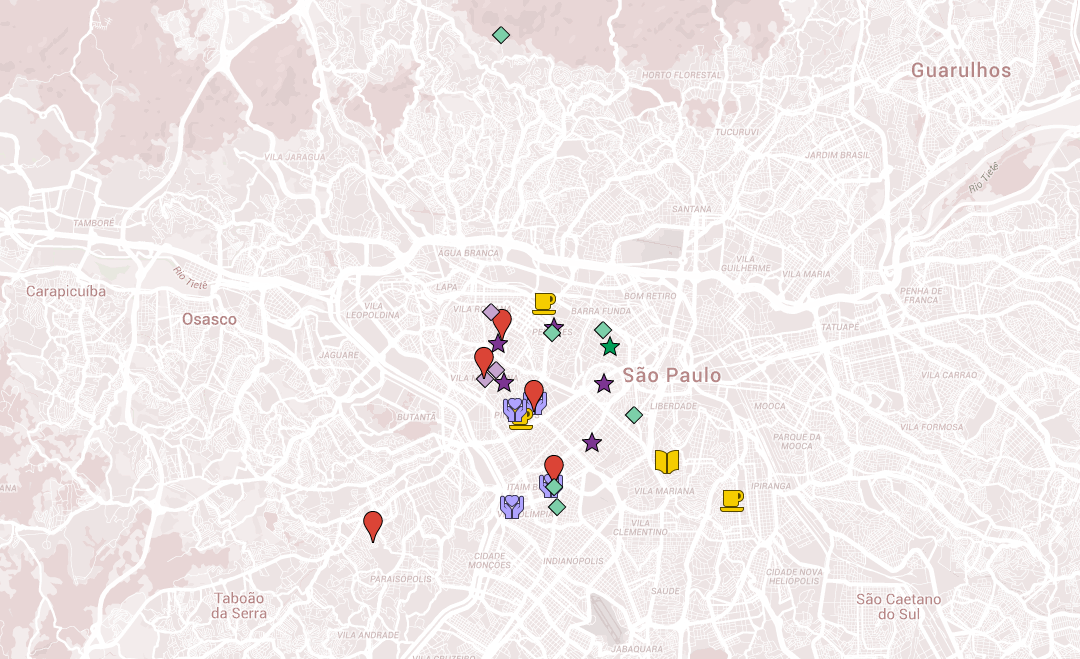The image size is (1080, 659).
Task: Select the Bom Retiro label
Action: 650,296
